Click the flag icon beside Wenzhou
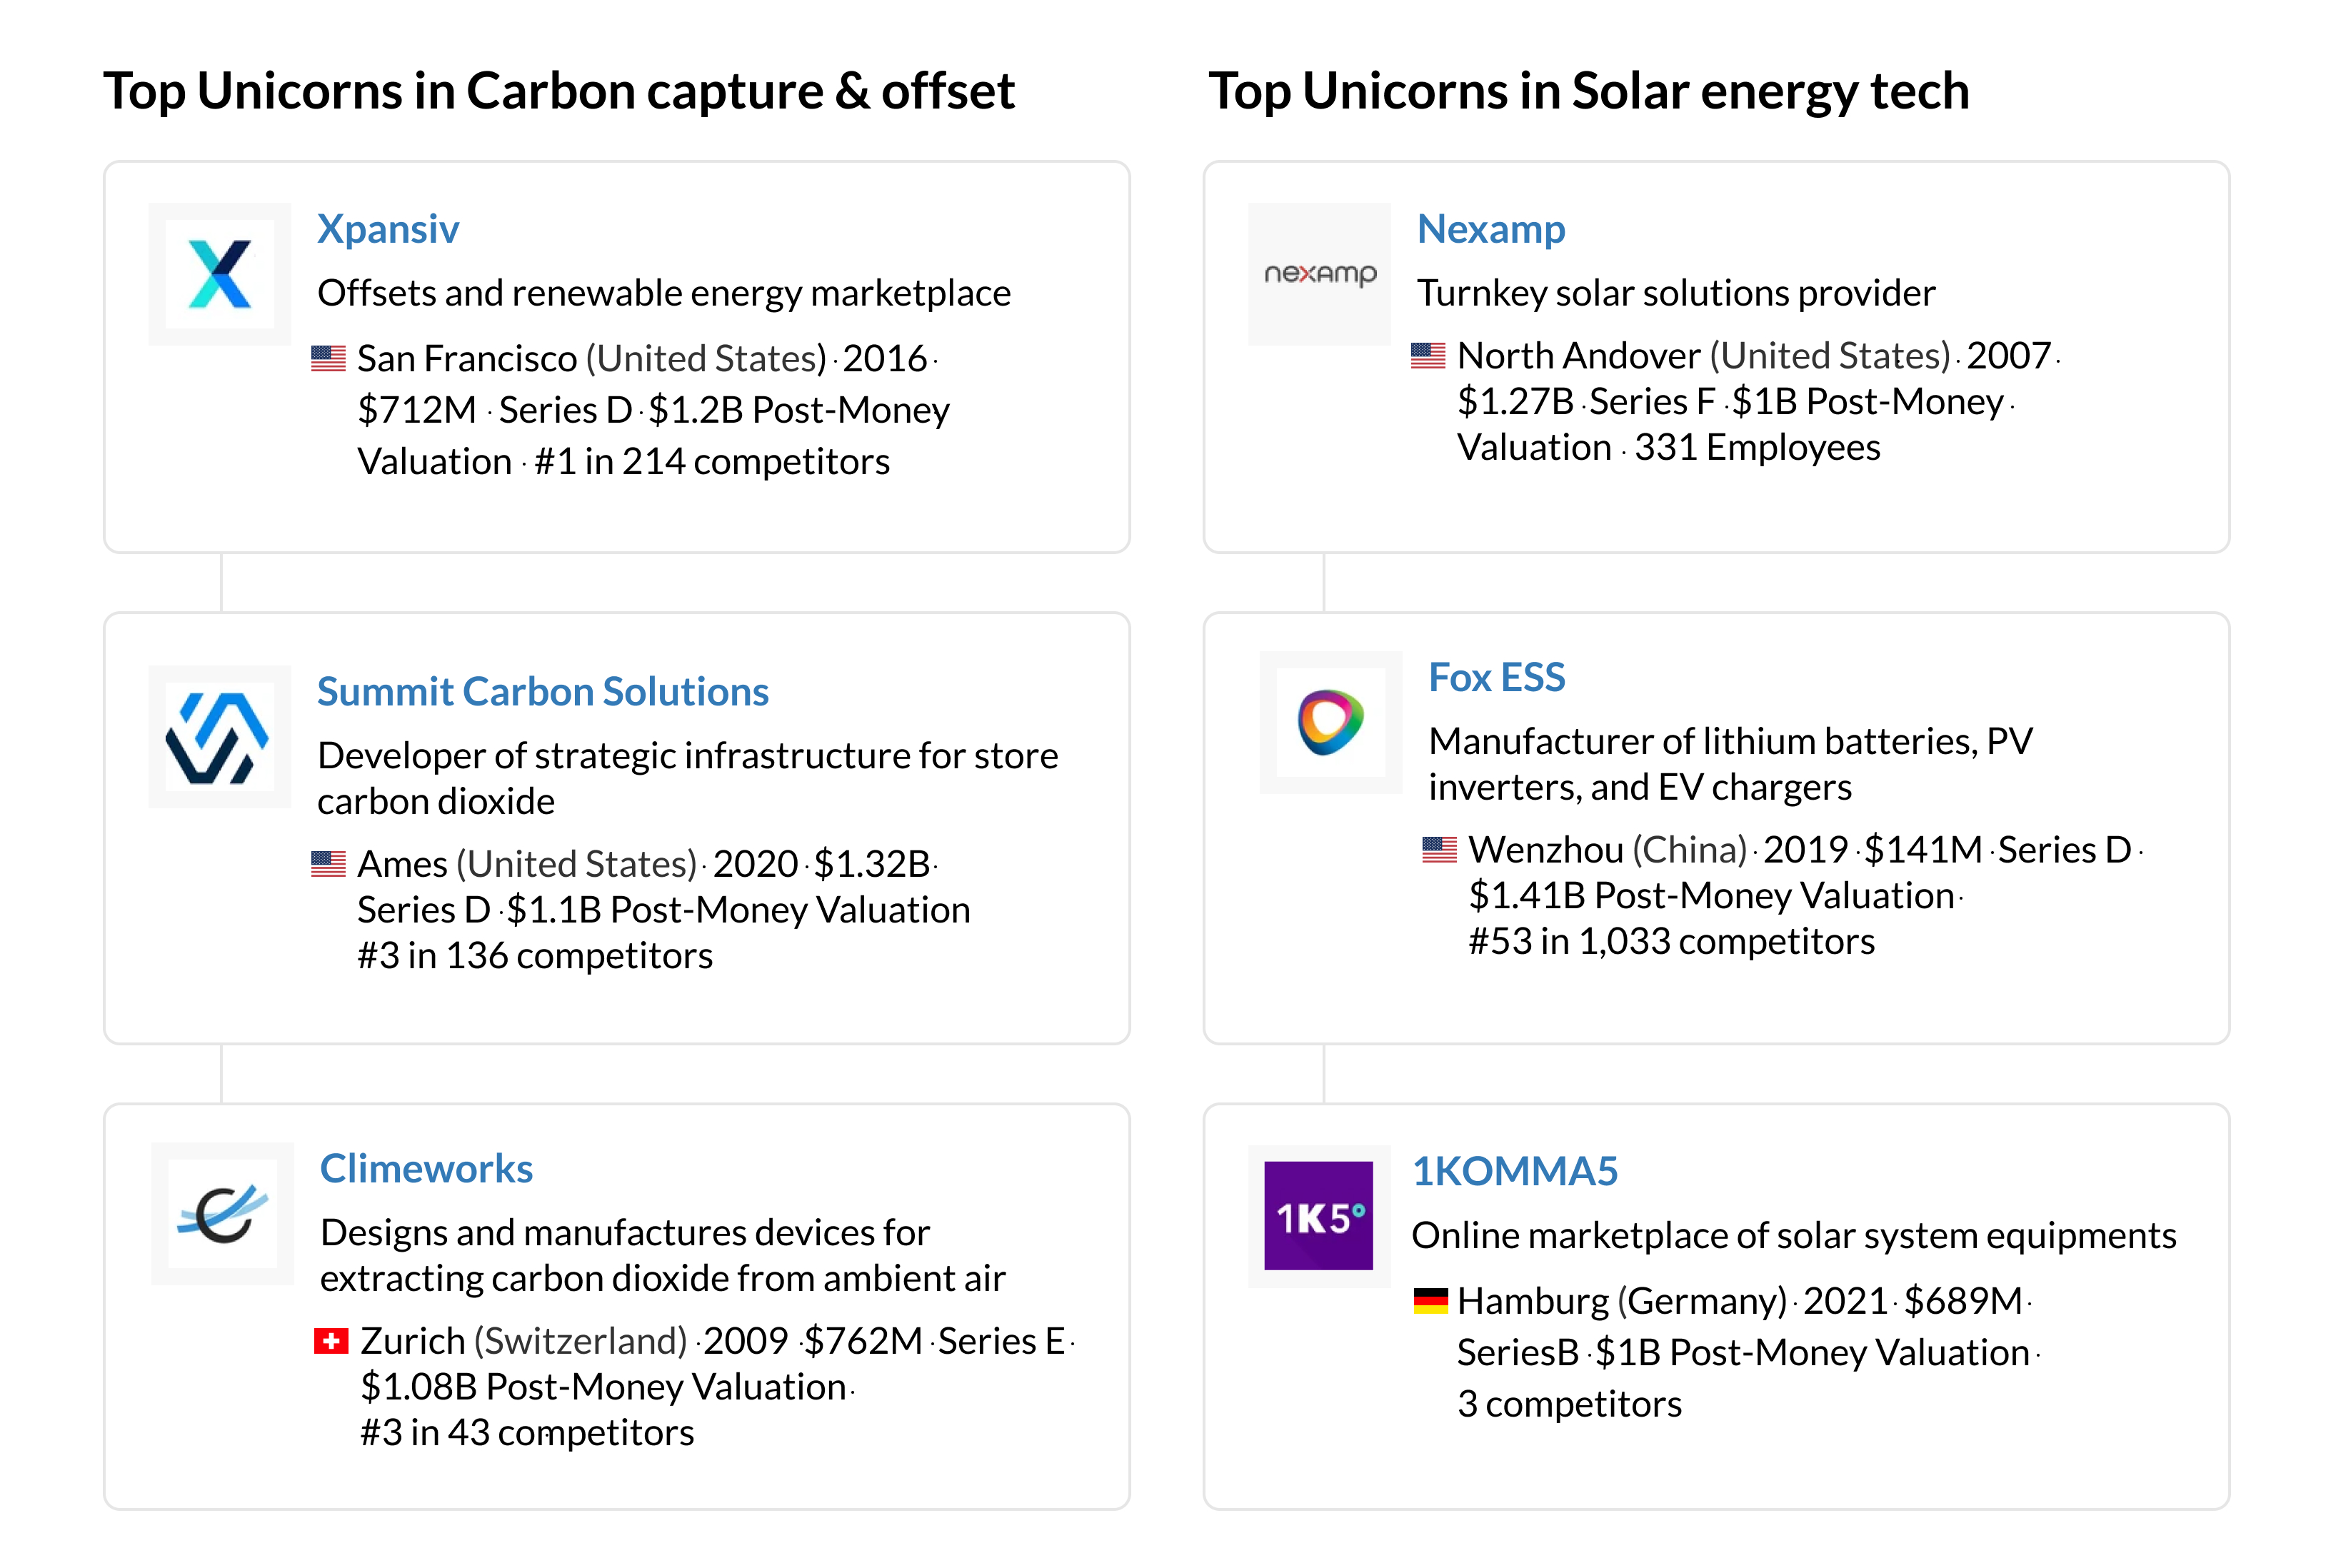 coord(1439,849)
